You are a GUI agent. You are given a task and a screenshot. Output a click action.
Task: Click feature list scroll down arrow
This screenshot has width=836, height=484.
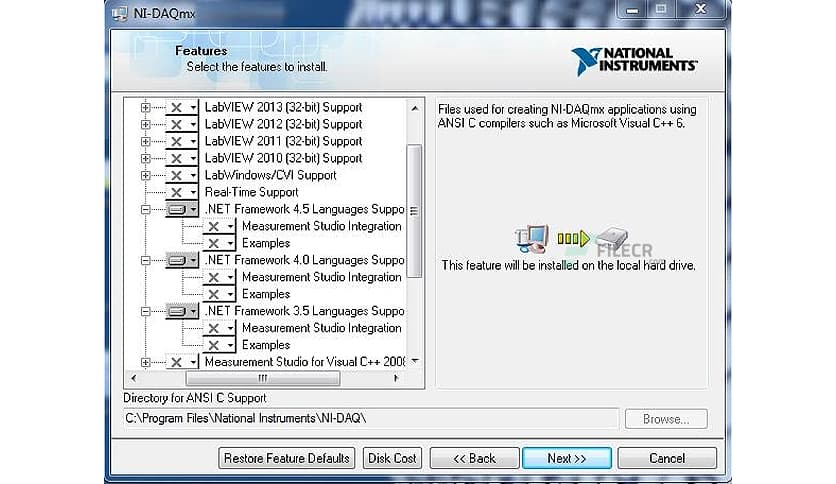coord(415,361)
